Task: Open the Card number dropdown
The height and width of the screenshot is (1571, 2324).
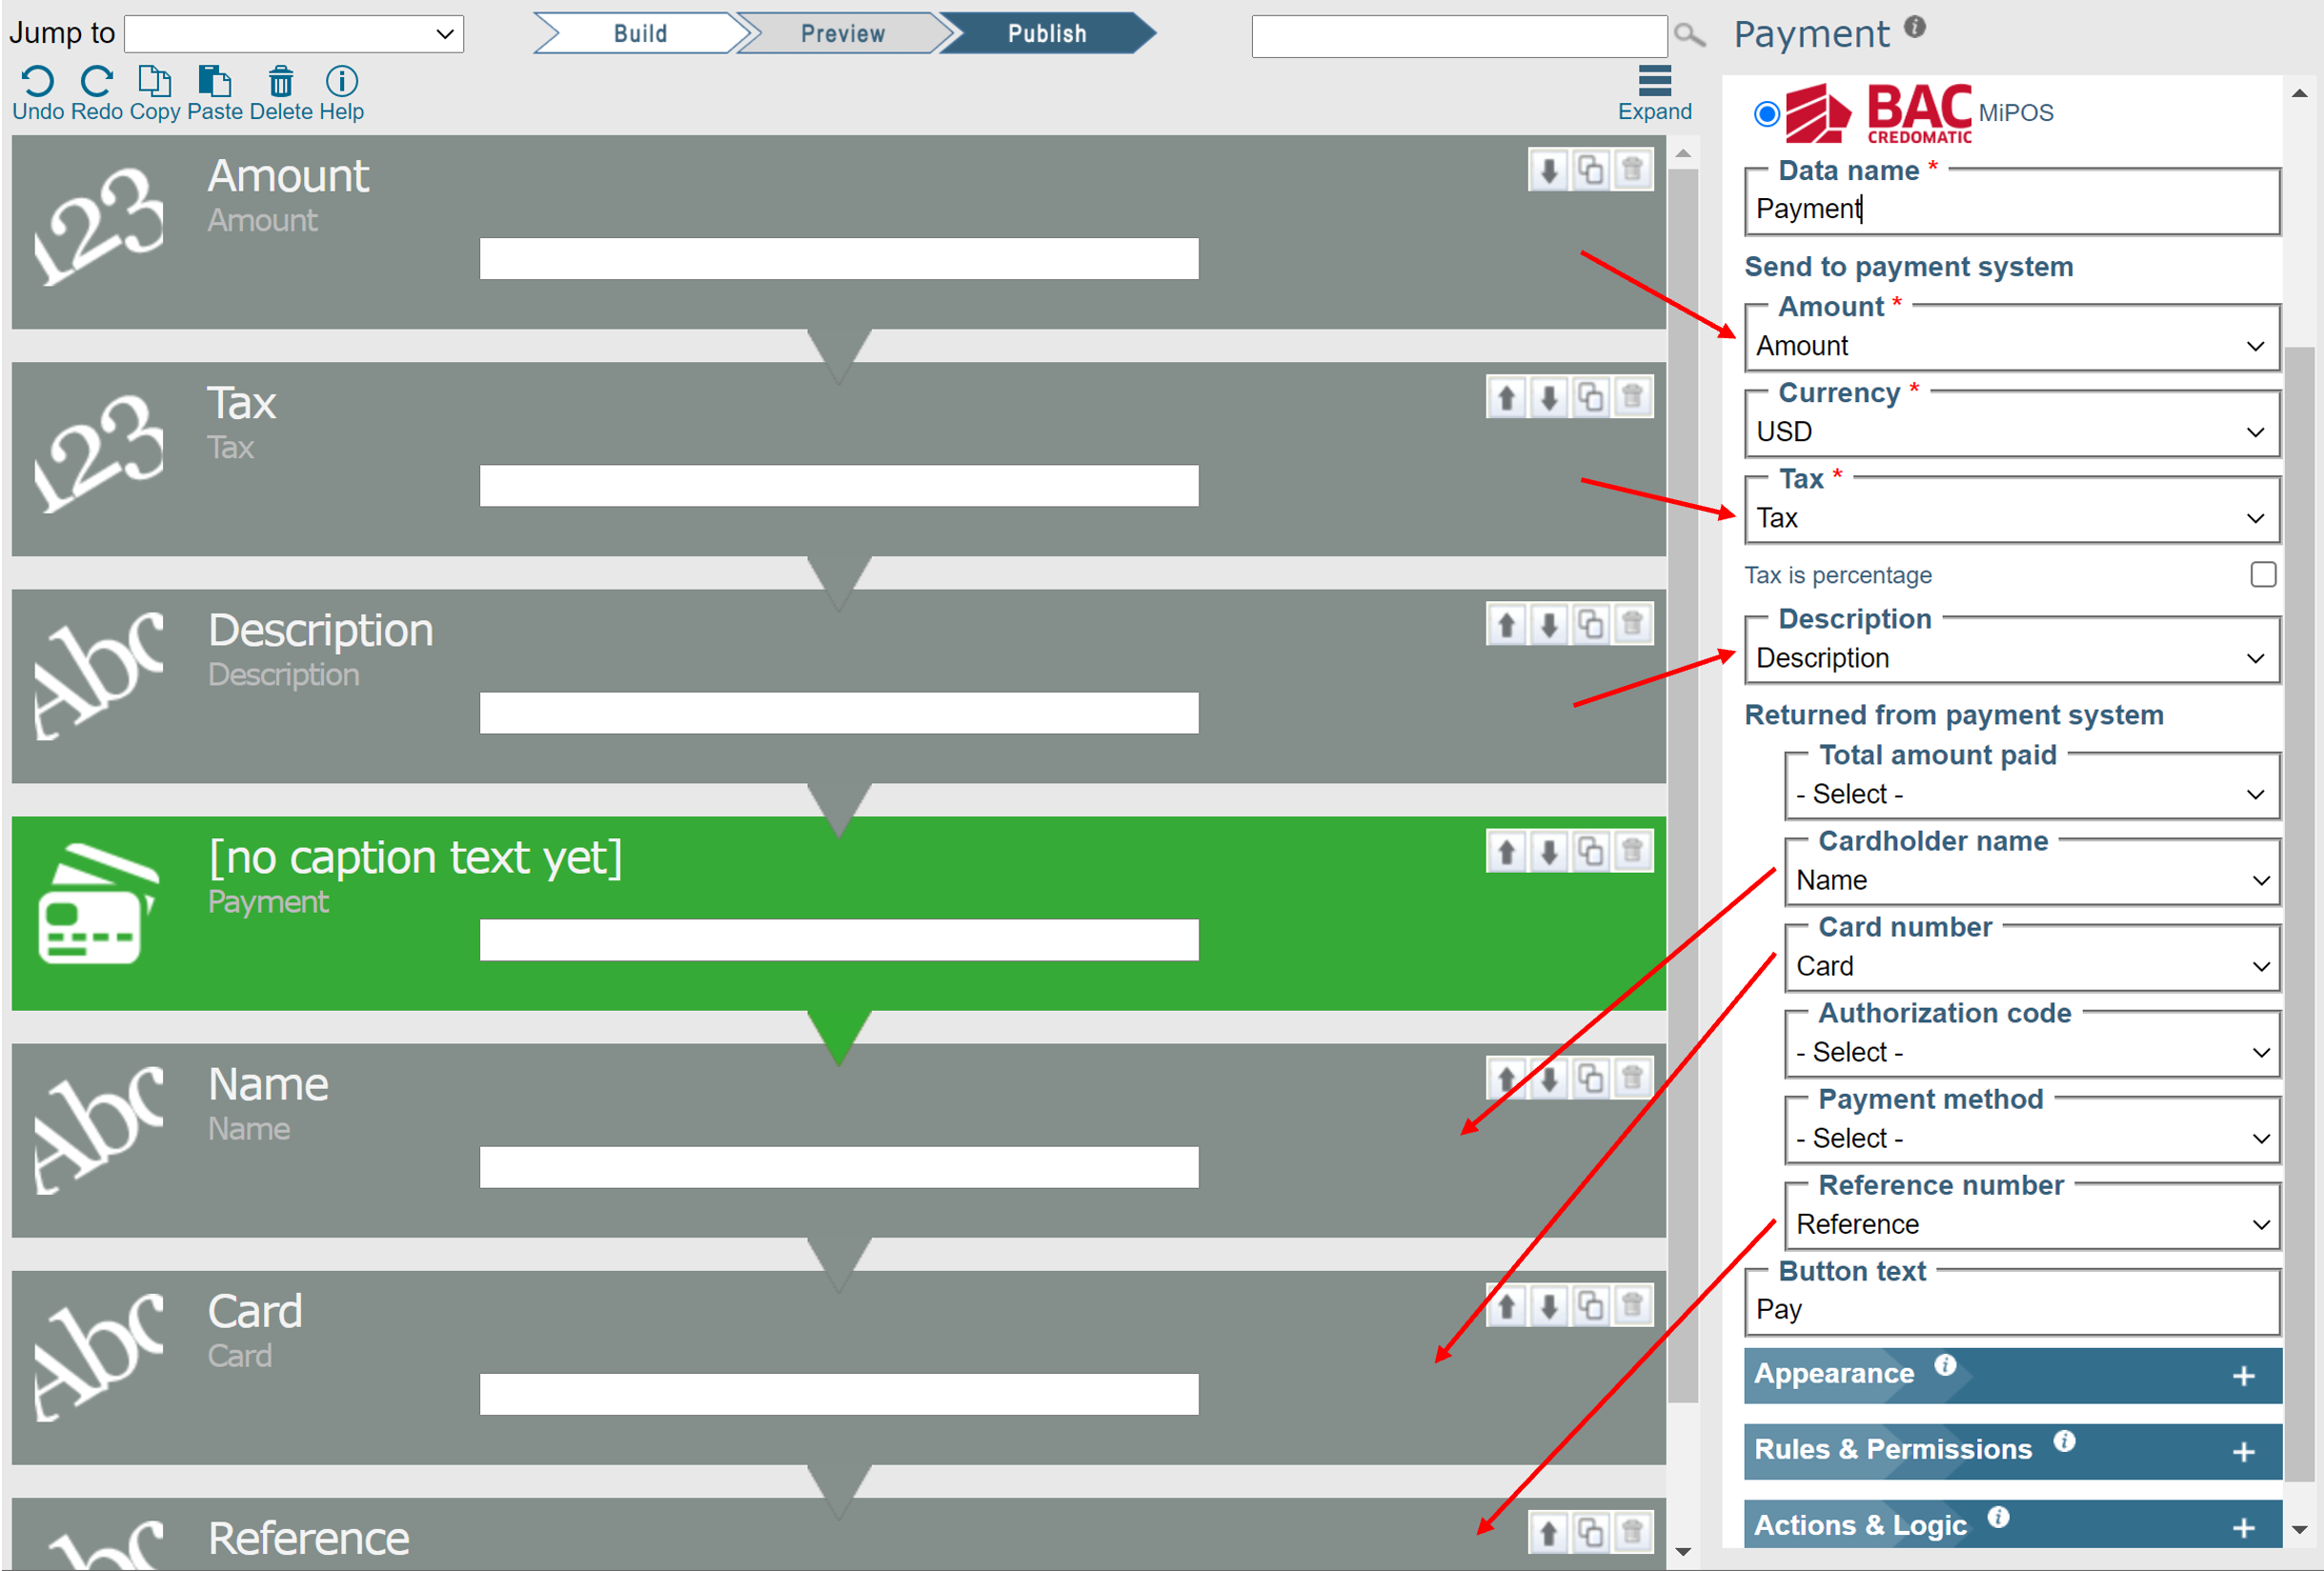Action: point(2032,966)
